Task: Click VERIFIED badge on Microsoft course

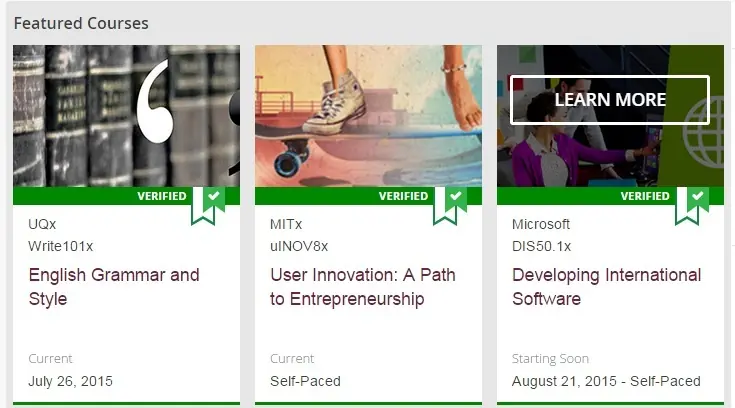Action: [x=645, y=196]
